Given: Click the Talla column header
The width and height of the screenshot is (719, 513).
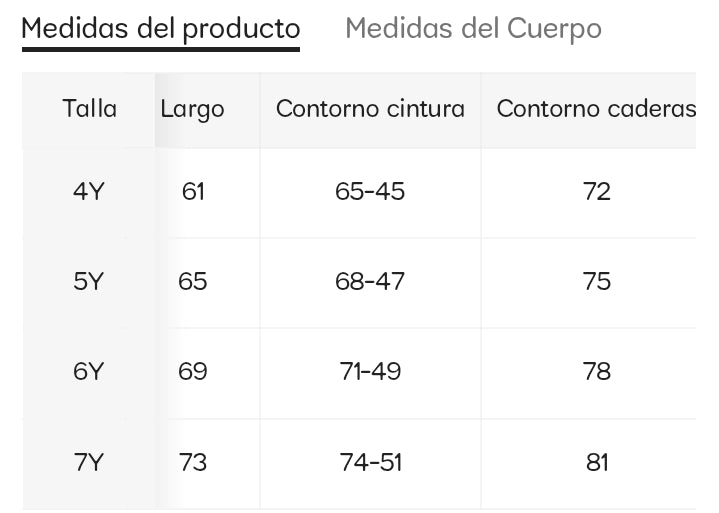Looking at the screenshot, I should (x=89, y=109).
